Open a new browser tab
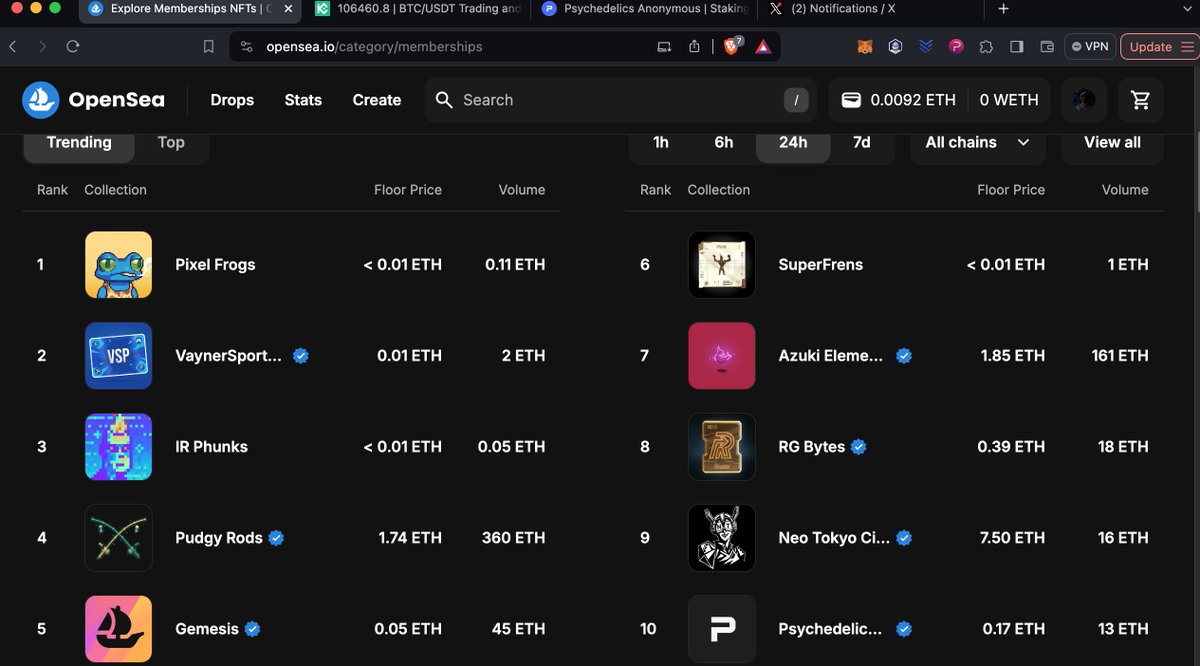The height and width of the screenshot is (666, 1200). pos(1004,9)
